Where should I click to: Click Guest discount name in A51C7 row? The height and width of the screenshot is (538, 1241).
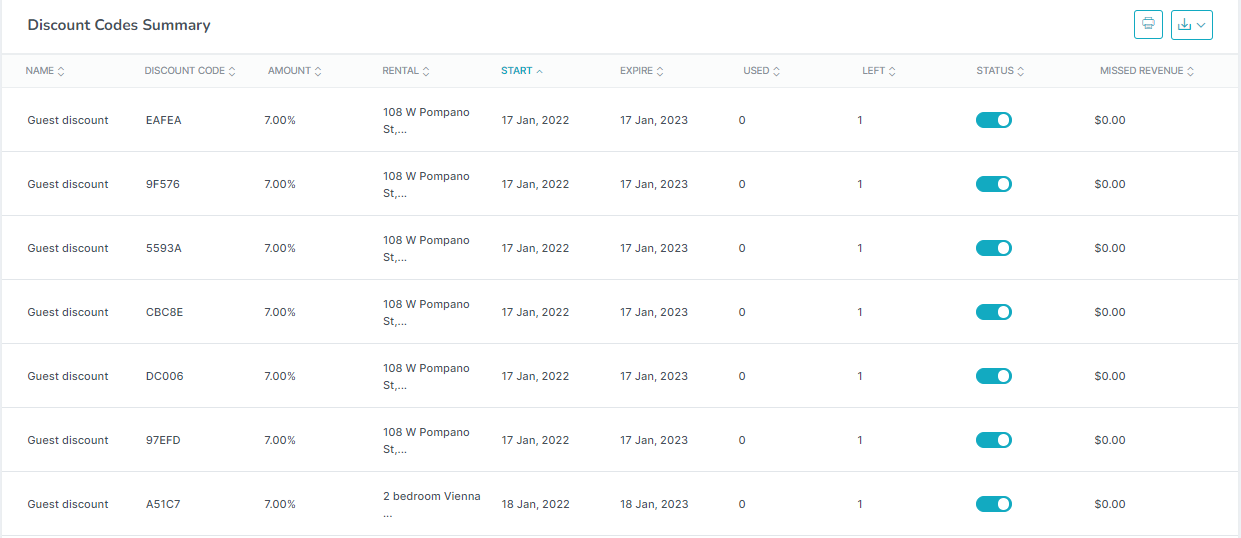point(68,504)
